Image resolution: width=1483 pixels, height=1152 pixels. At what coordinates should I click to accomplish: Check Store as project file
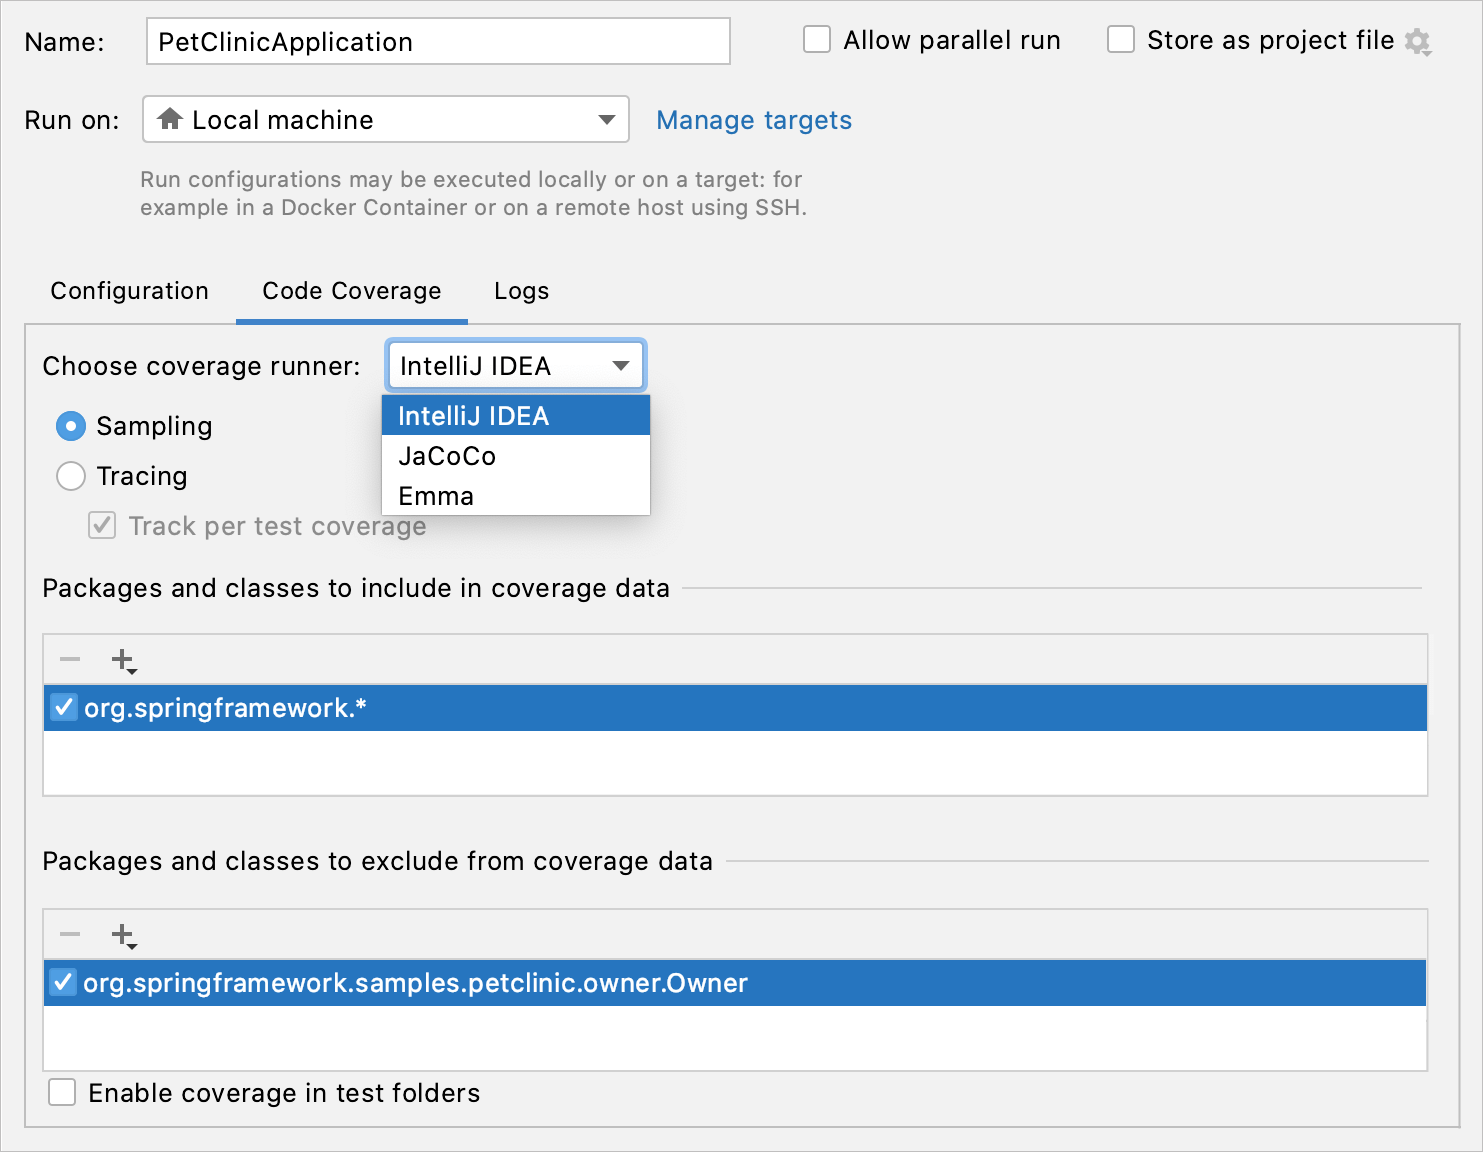tap(1120, 39)
